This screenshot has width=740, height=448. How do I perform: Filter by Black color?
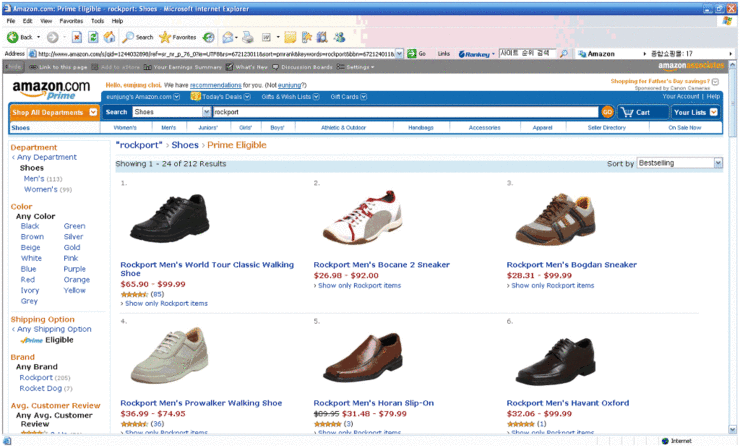pos(30,226)
